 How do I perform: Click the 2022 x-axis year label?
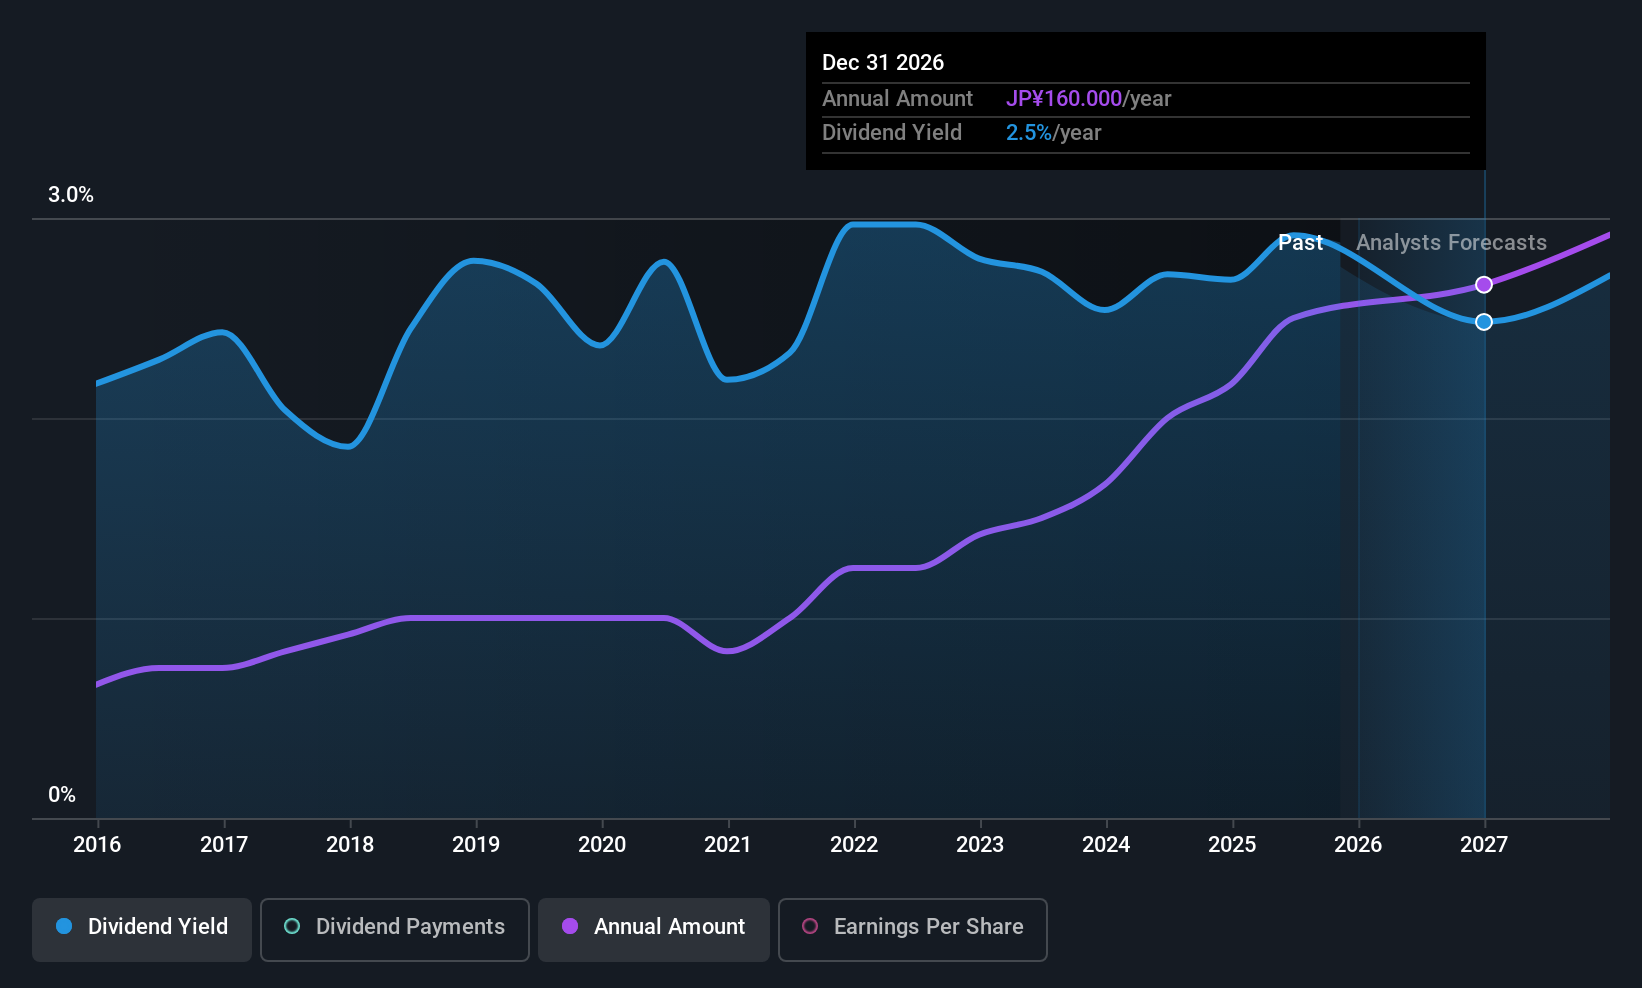pyautogui.click(x=854, y=845)
